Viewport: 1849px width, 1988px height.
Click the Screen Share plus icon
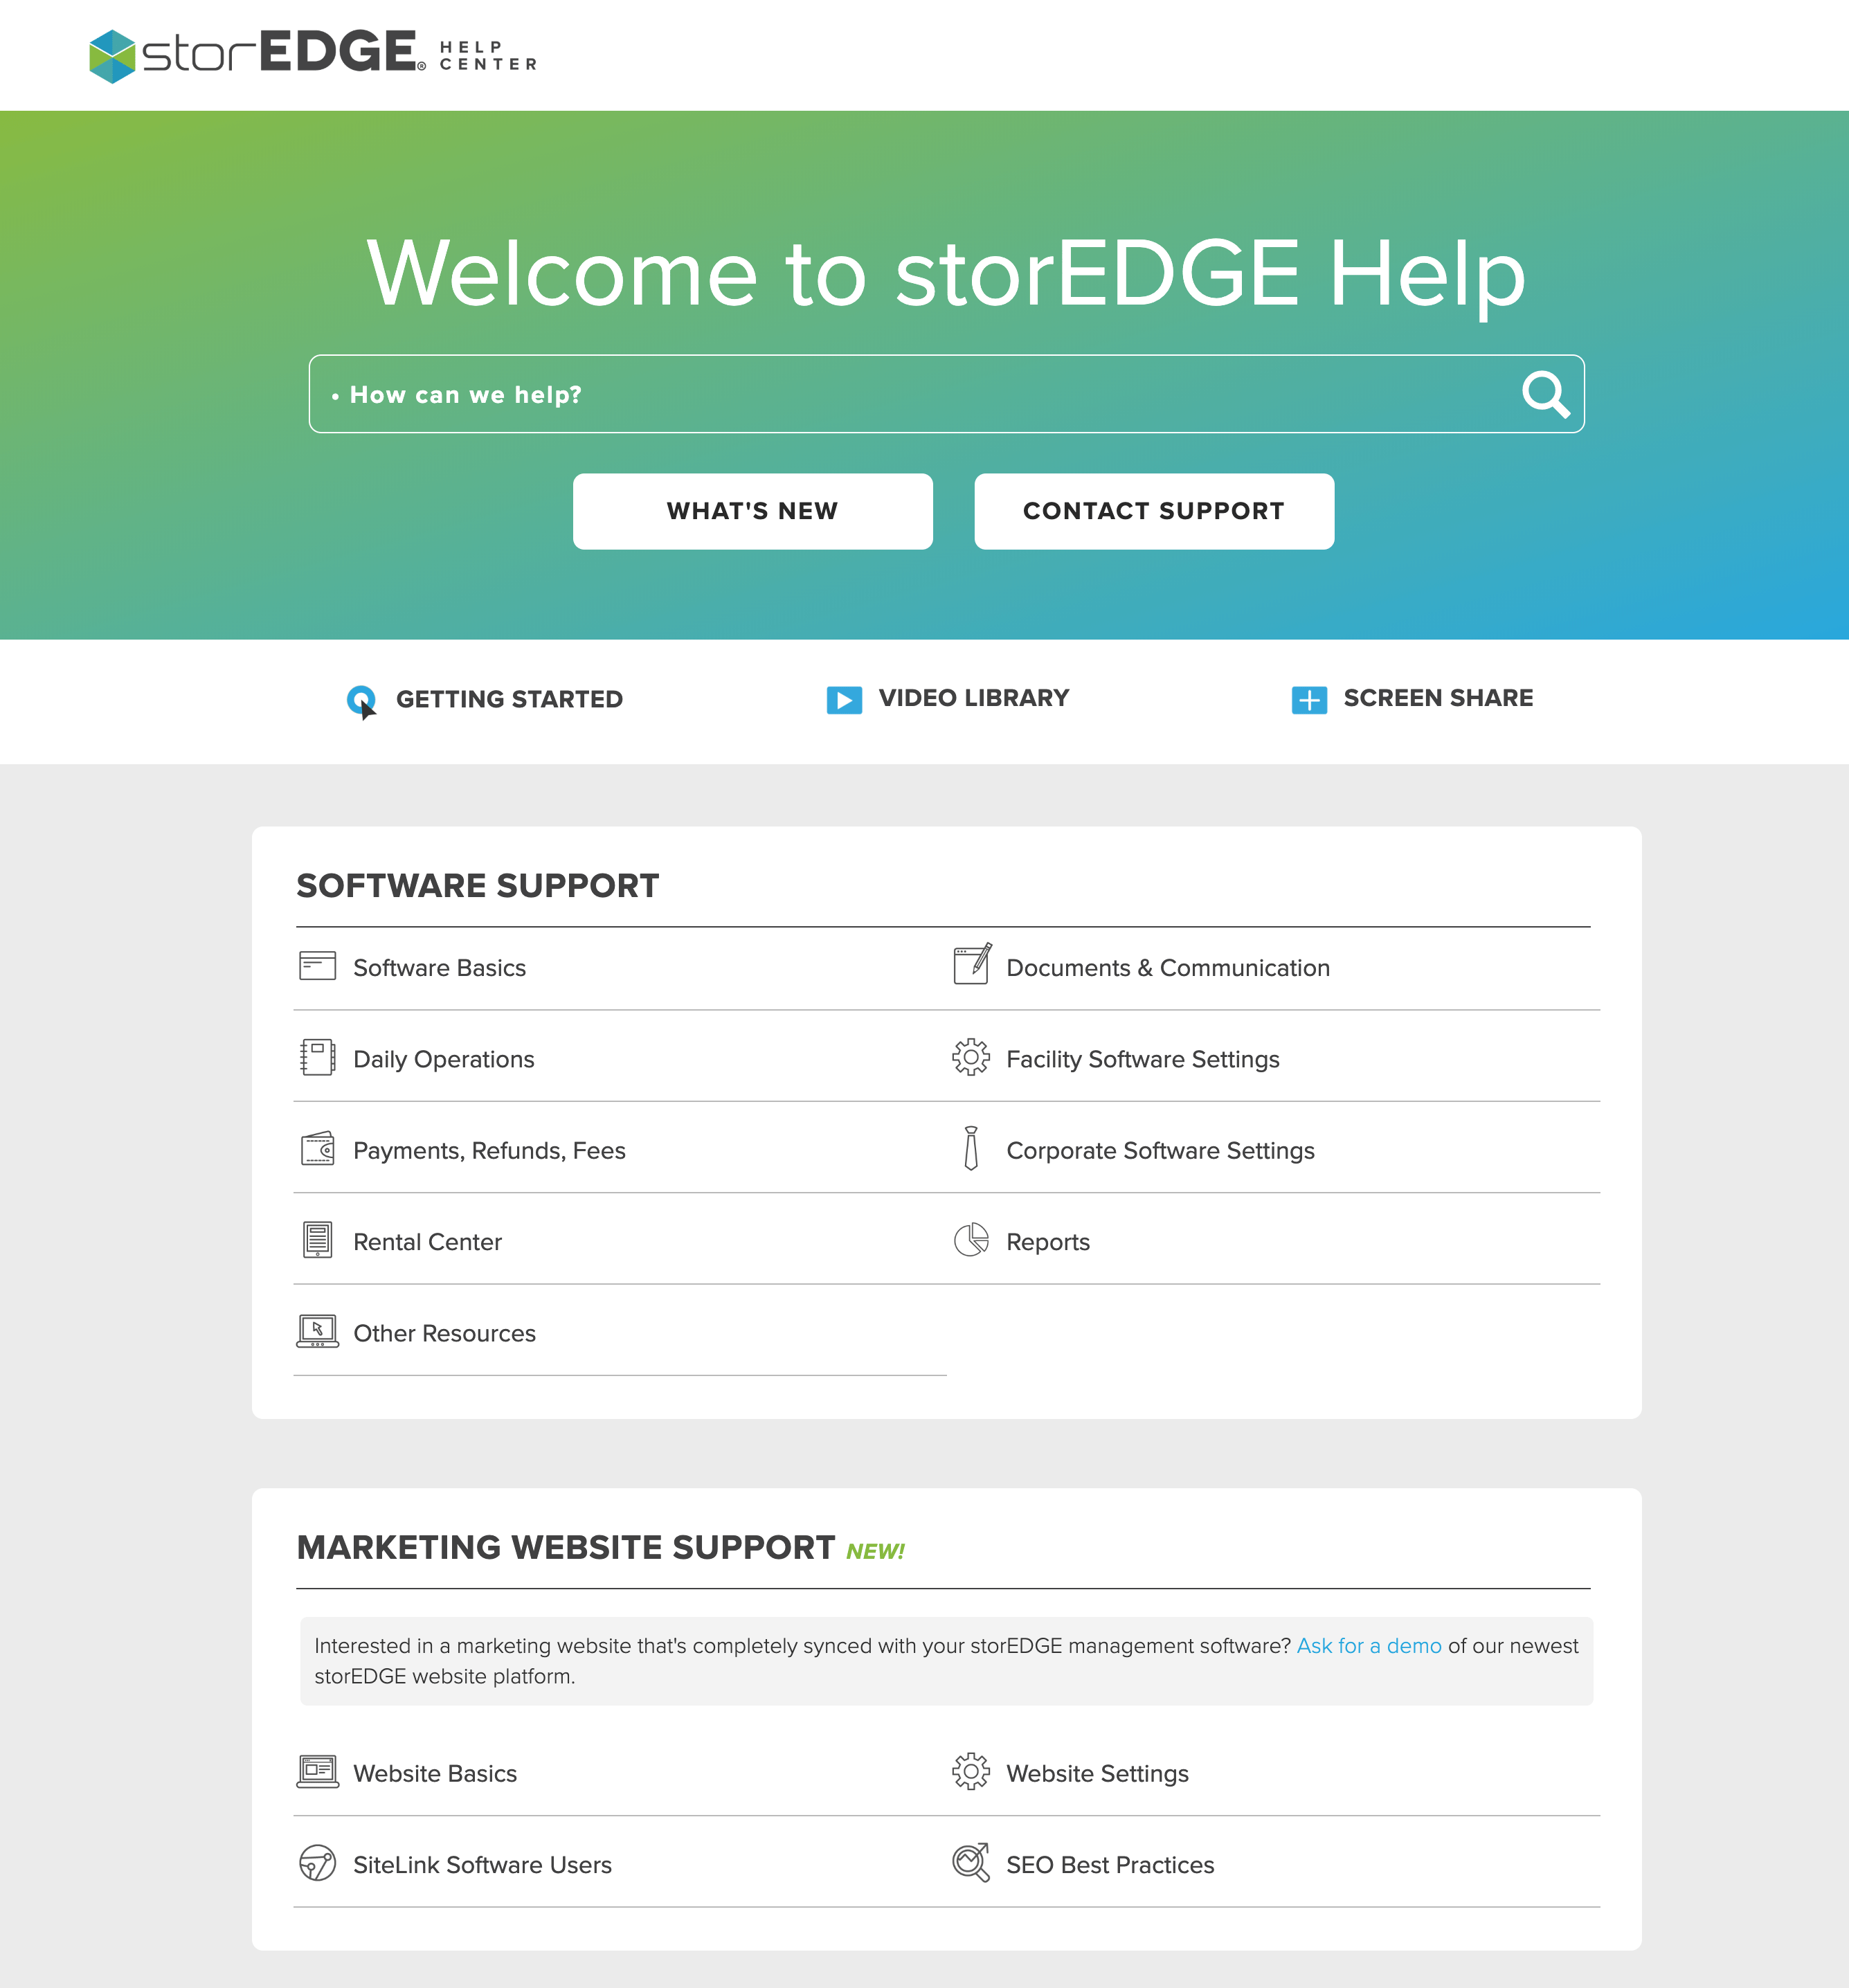point(1308,699)
